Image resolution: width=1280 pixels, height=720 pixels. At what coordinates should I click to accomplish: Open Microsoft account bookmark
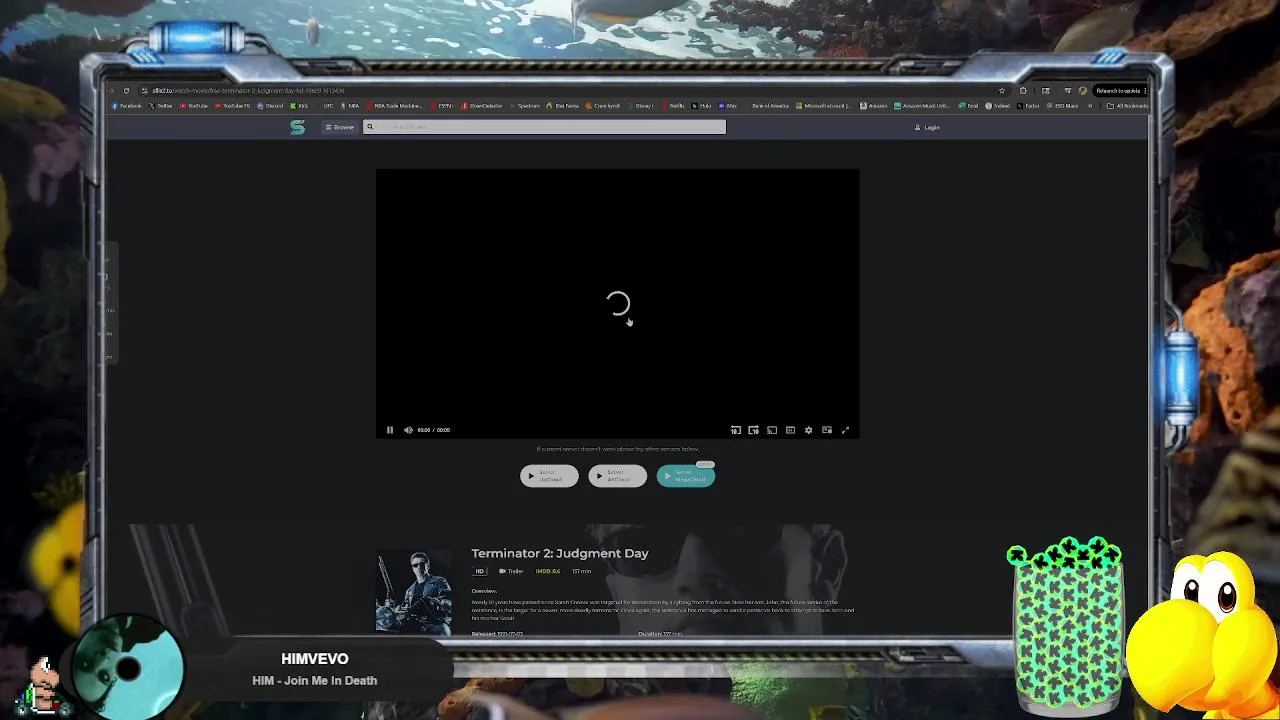point(824,106)
